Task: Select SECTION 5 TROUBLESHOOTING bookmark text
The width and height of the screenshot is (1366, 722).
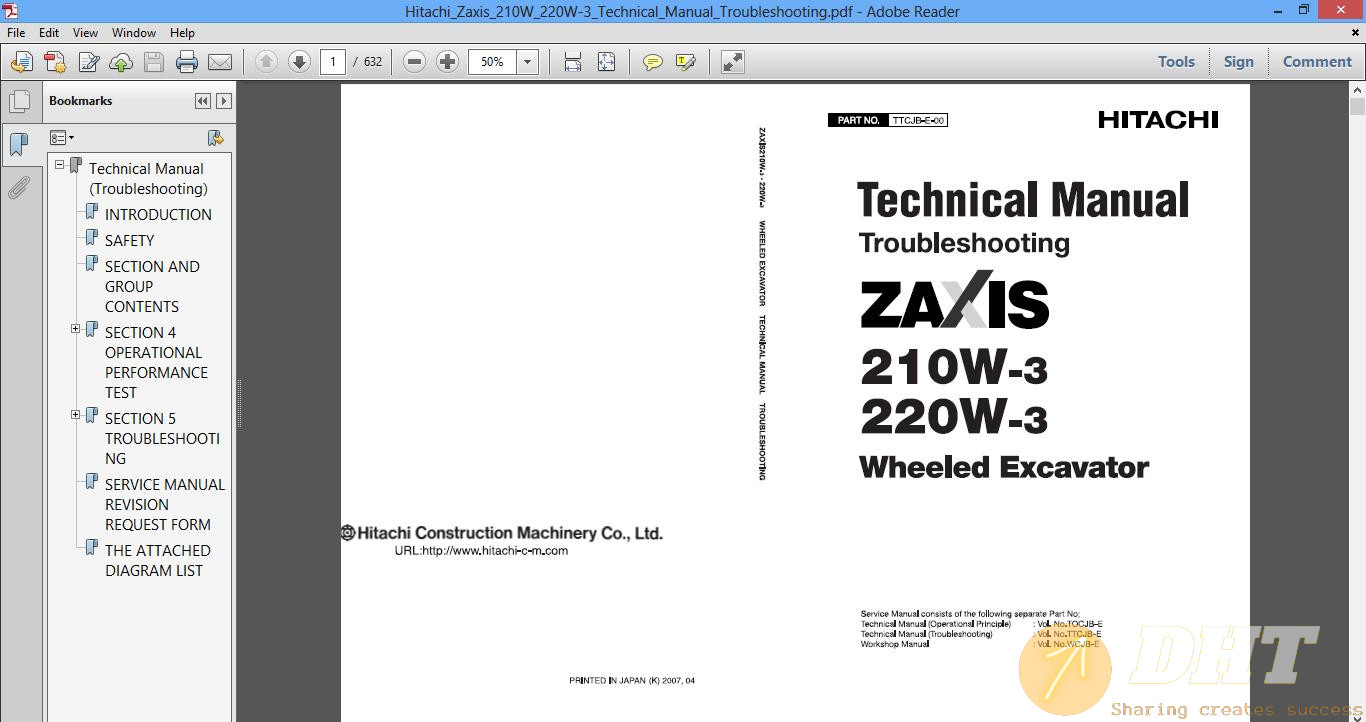Action: click(x=162, y=438)
